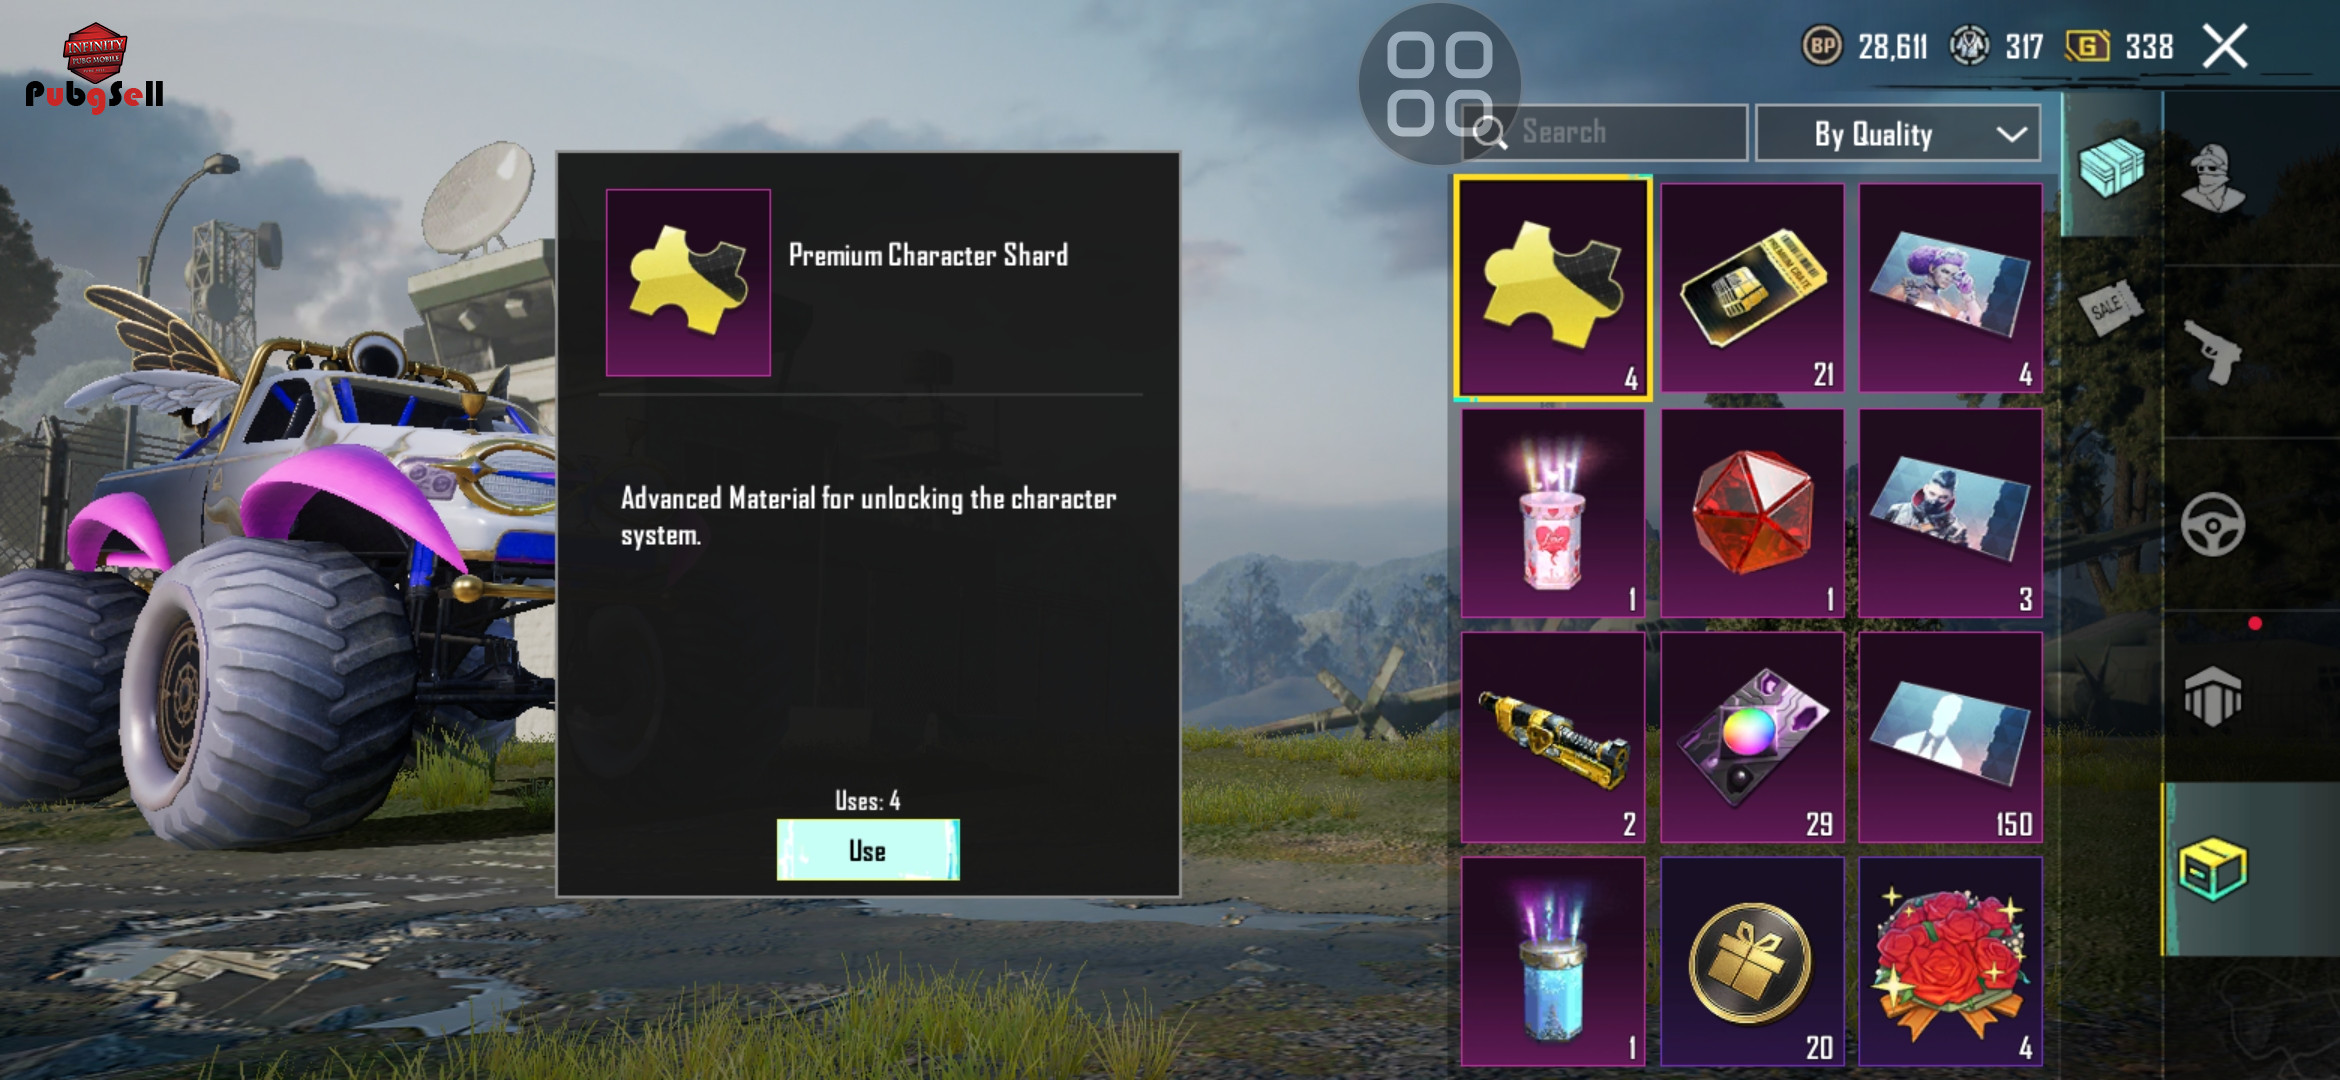Open the By Quality sort dropdown
The image size is (2340, 1080).
(1897, 133)
